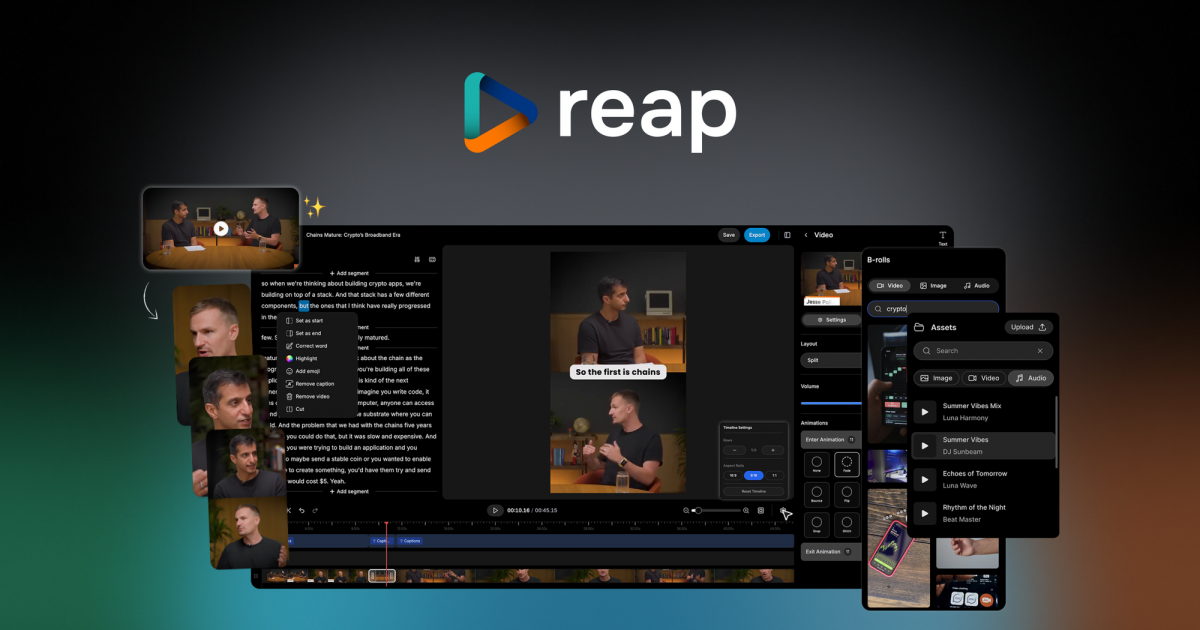Decrease timeline rows with the minus button

pos(732,450)
